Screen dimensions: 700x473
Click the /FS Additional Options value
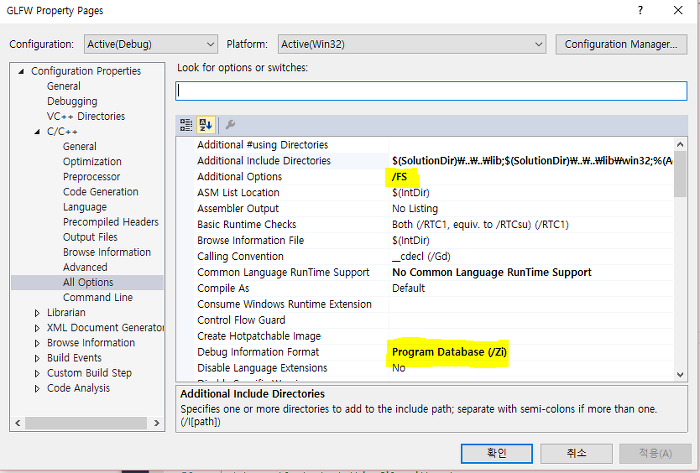pyautogui.click(x=400, y=177)
